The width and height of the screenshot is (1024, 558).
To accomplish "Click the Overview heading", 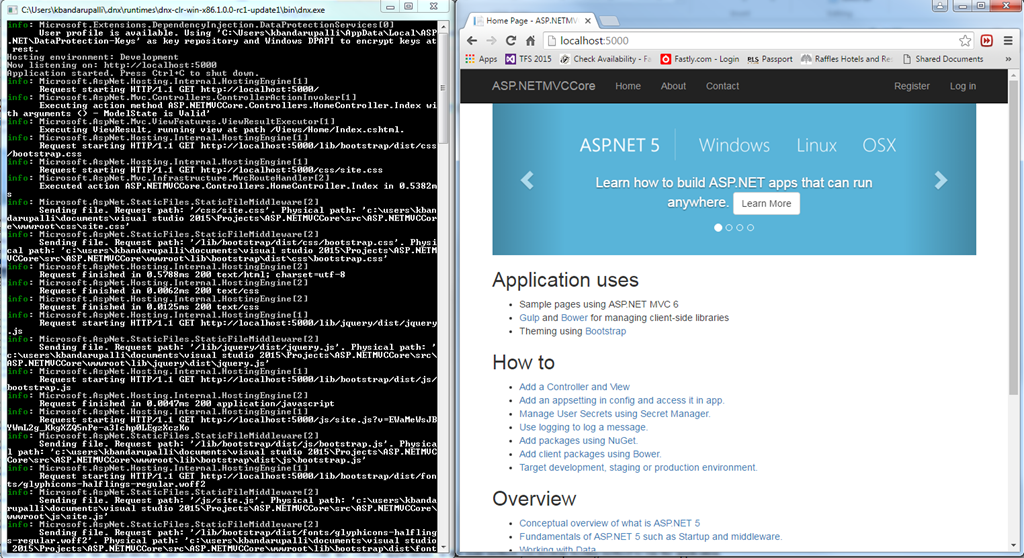I will point(534,499).
